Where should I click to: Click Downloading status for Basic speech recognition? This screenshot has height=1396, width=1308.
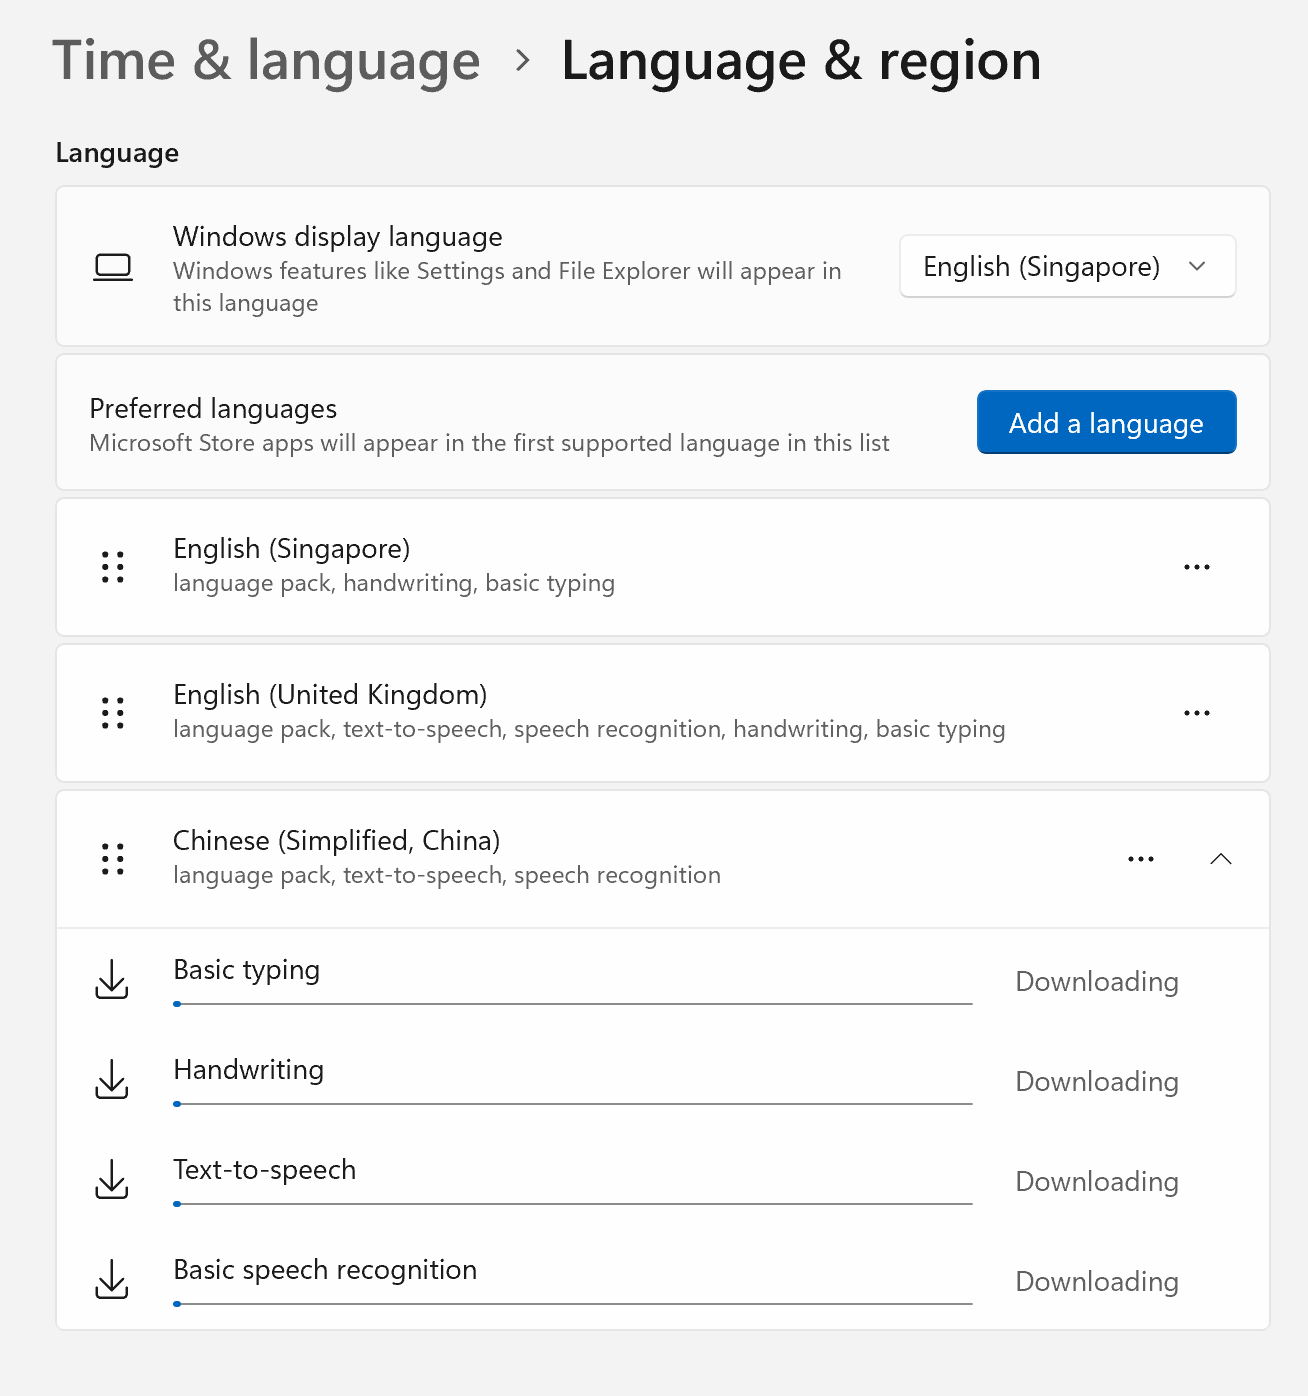(x=1097, y=1282)
